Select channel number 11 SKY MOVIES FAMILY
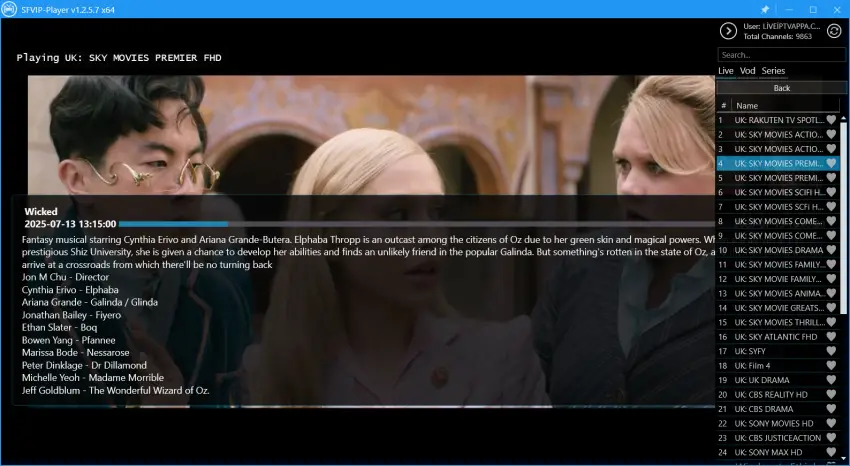This screenshot has height=466, width=850. 778,264
